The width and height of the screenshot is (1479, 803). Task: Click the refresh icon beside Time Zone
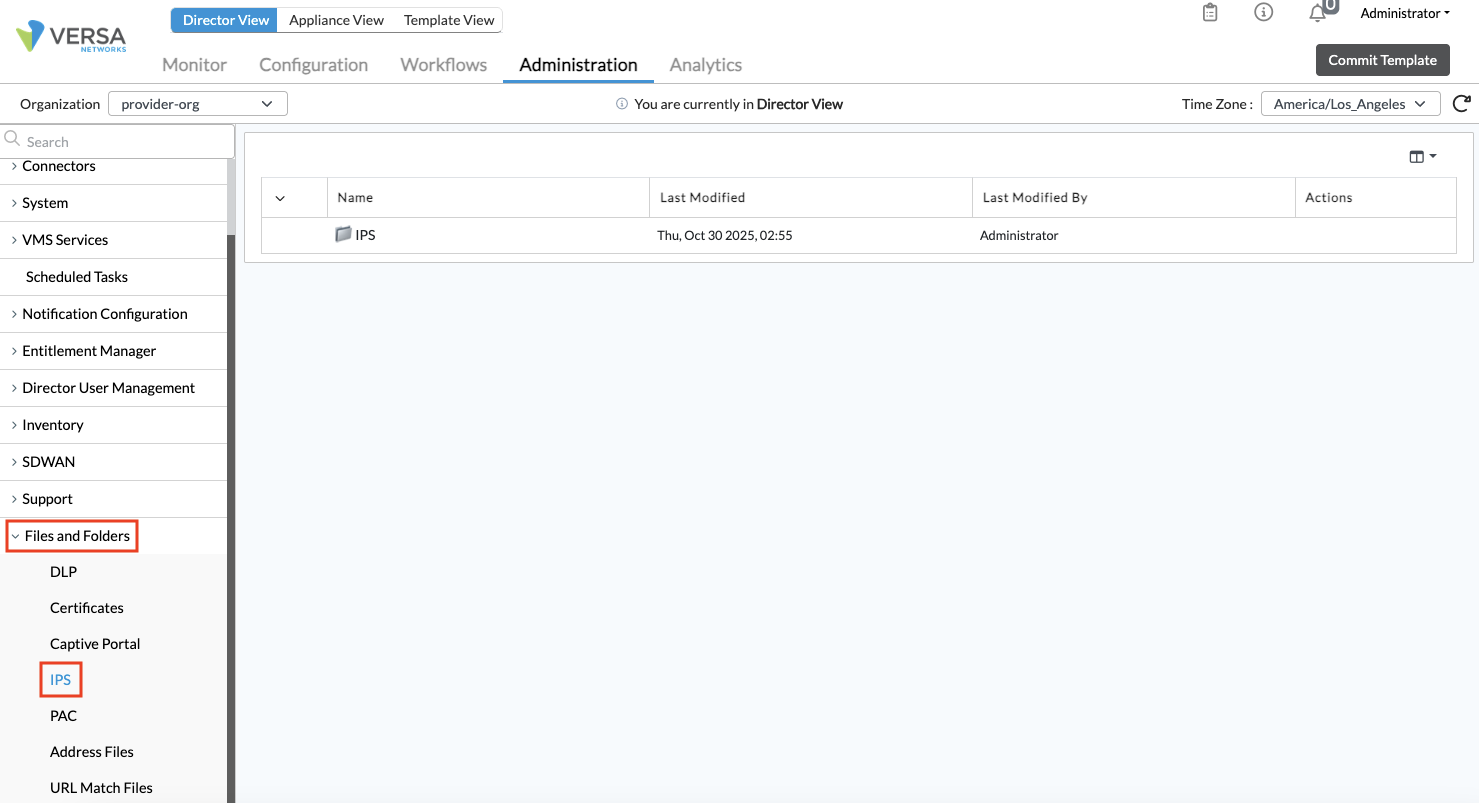click(1461, 103)
